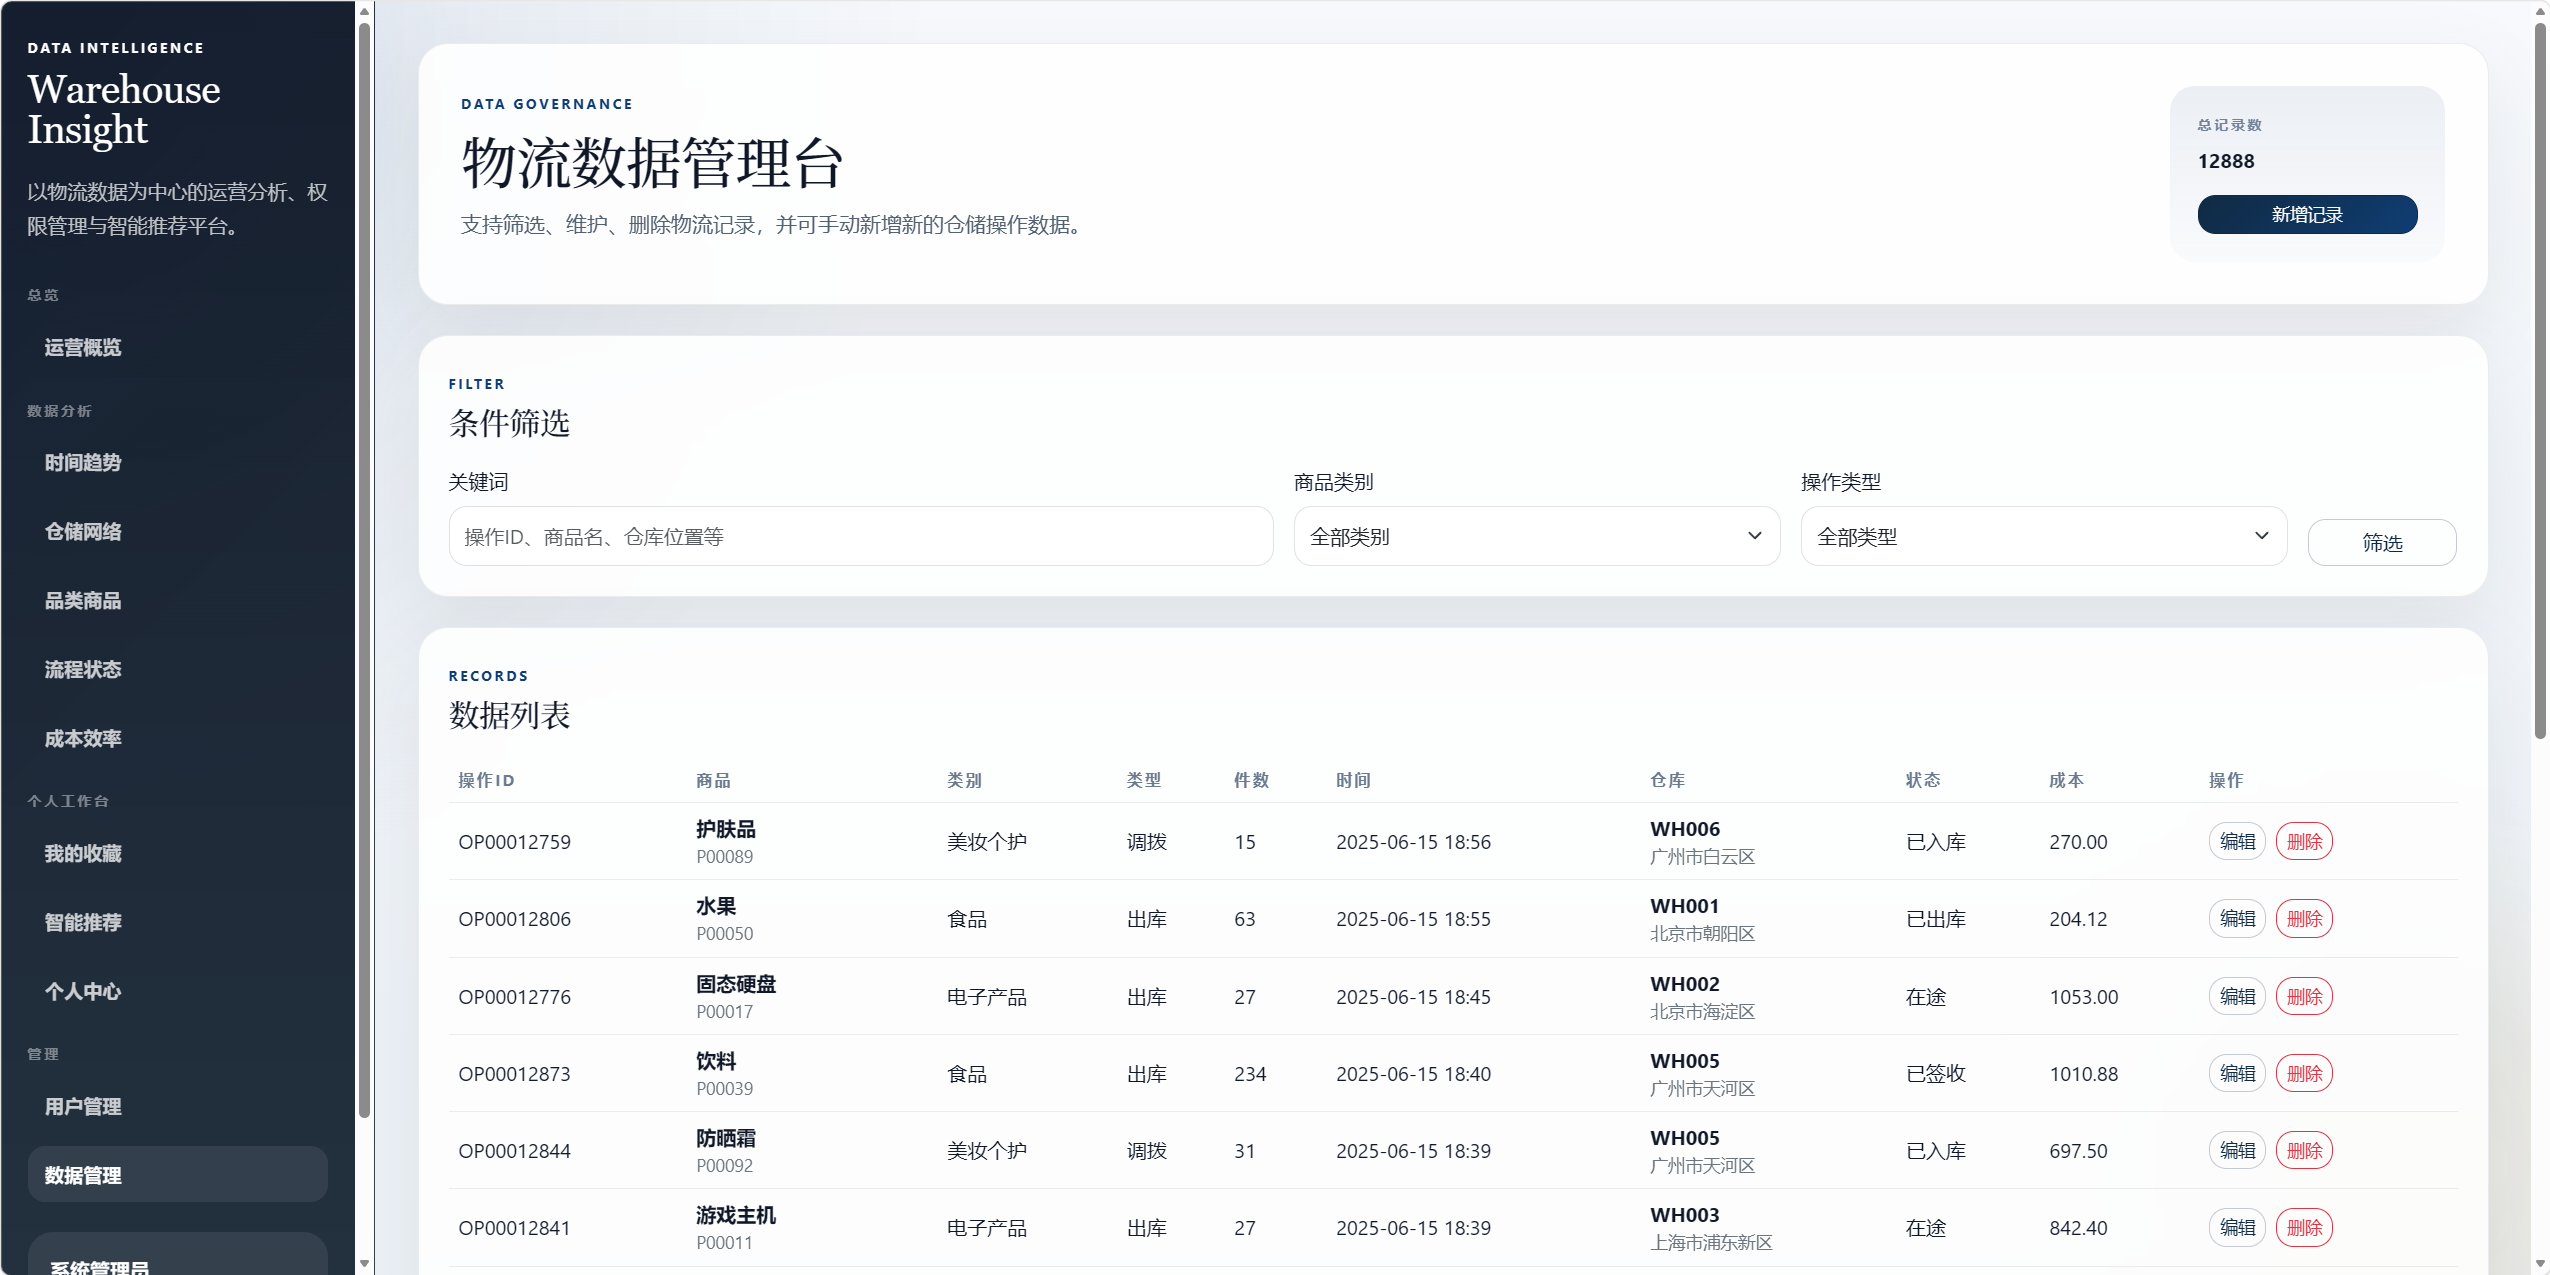Open 运营概览 in the sidebar
The height and width of the screenshot is (1275, 2550).
(x=83, y=347)
